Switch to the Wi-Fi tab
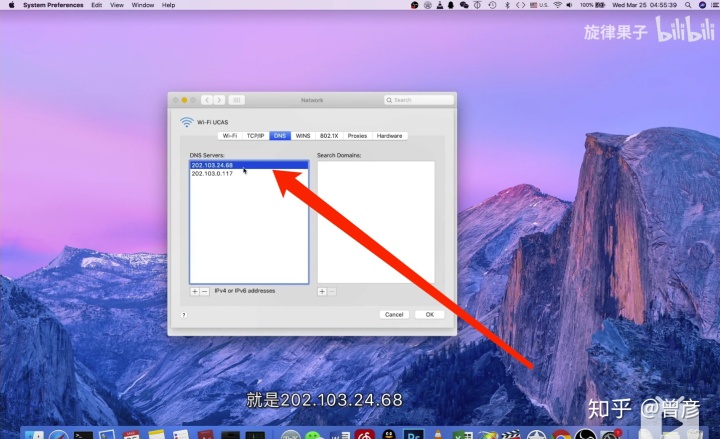720x439 pixels. (x=230, y=136)
